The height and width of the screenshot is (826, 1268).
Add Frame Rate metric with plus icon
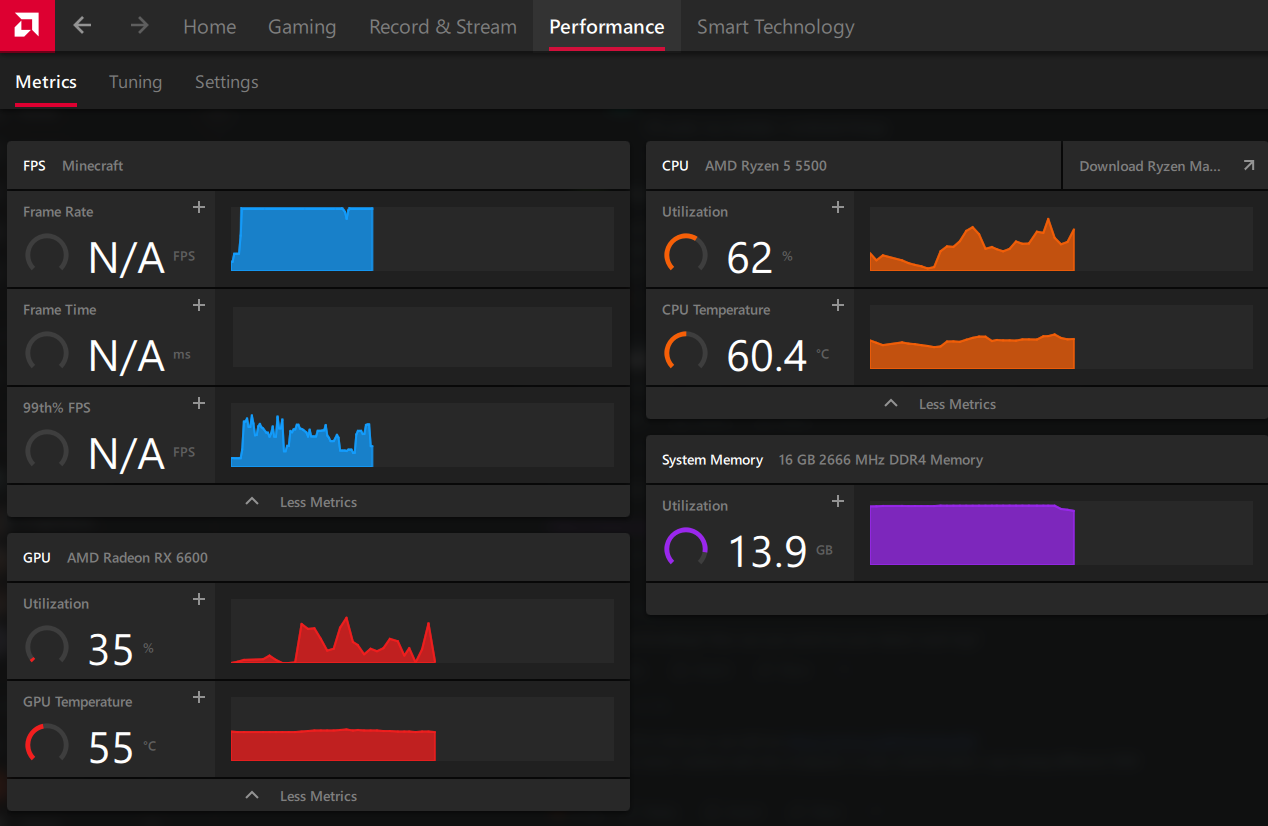click(199, 207)
